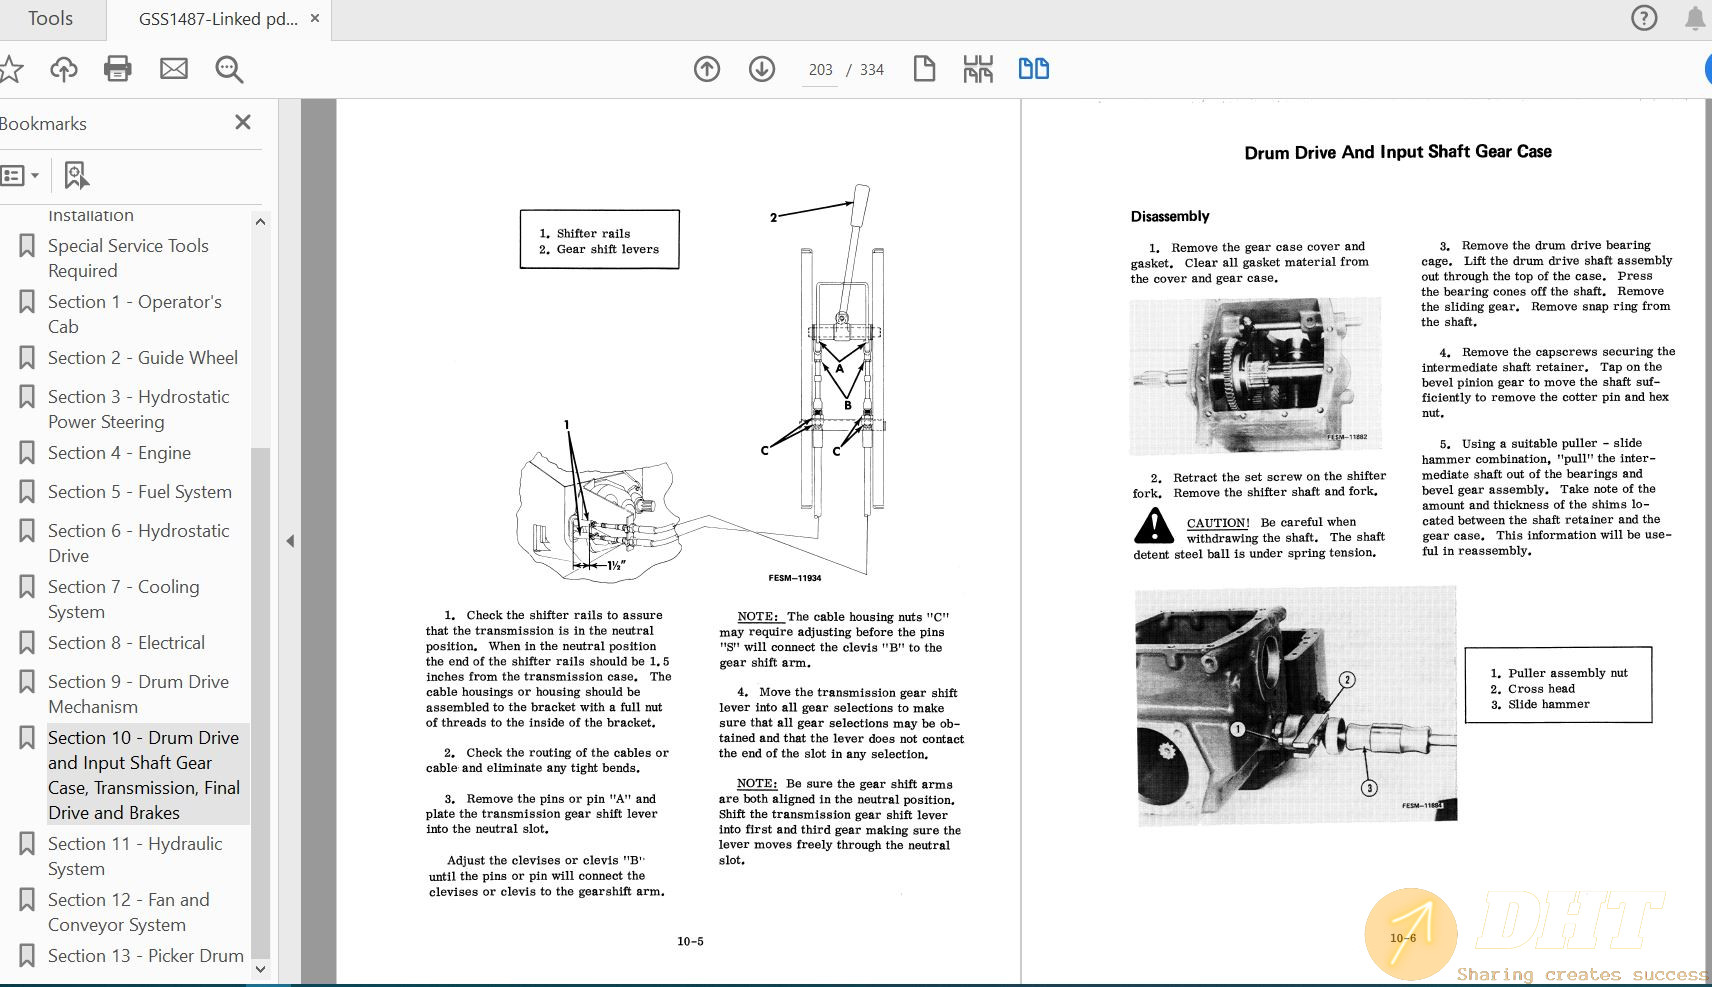This screenshot has width=1712, height=987.
Task: Select the GSS1487-Linked pdf document tab
Action: [x=217, y=19]
